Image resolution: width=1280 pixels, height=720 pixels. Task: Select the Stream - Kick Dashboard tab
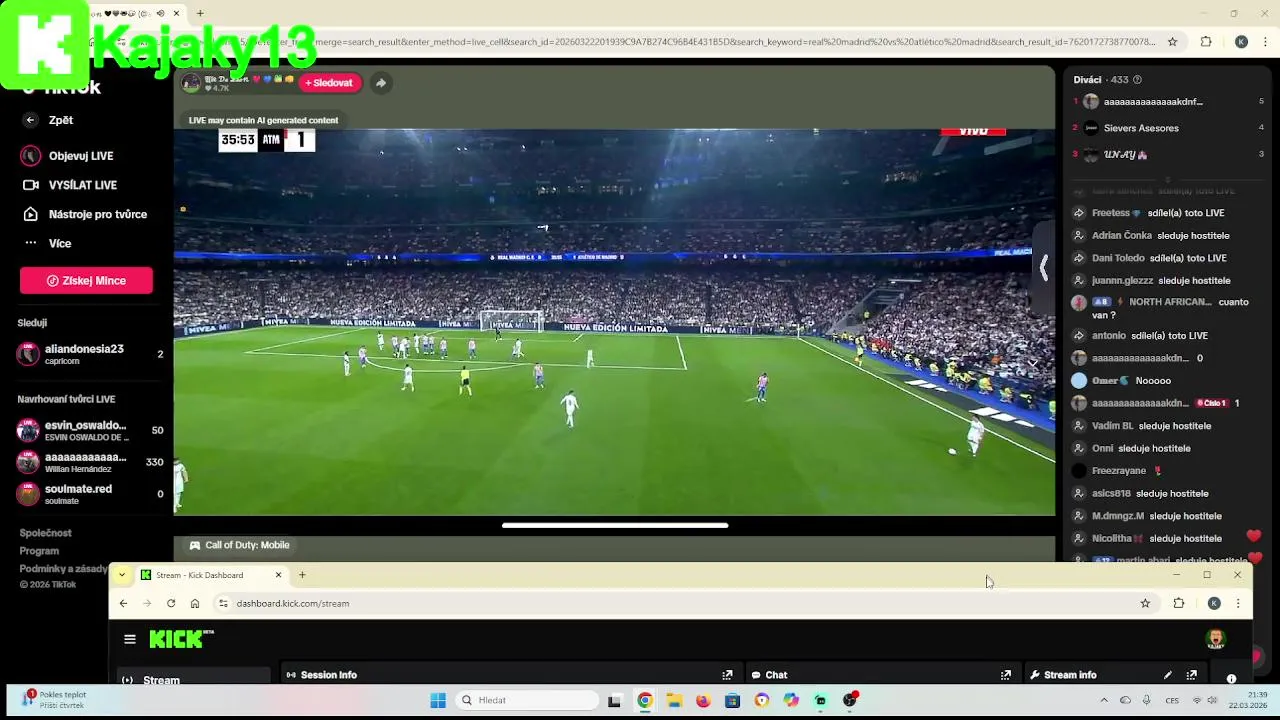pyautogui.click(x=211, y=575)
